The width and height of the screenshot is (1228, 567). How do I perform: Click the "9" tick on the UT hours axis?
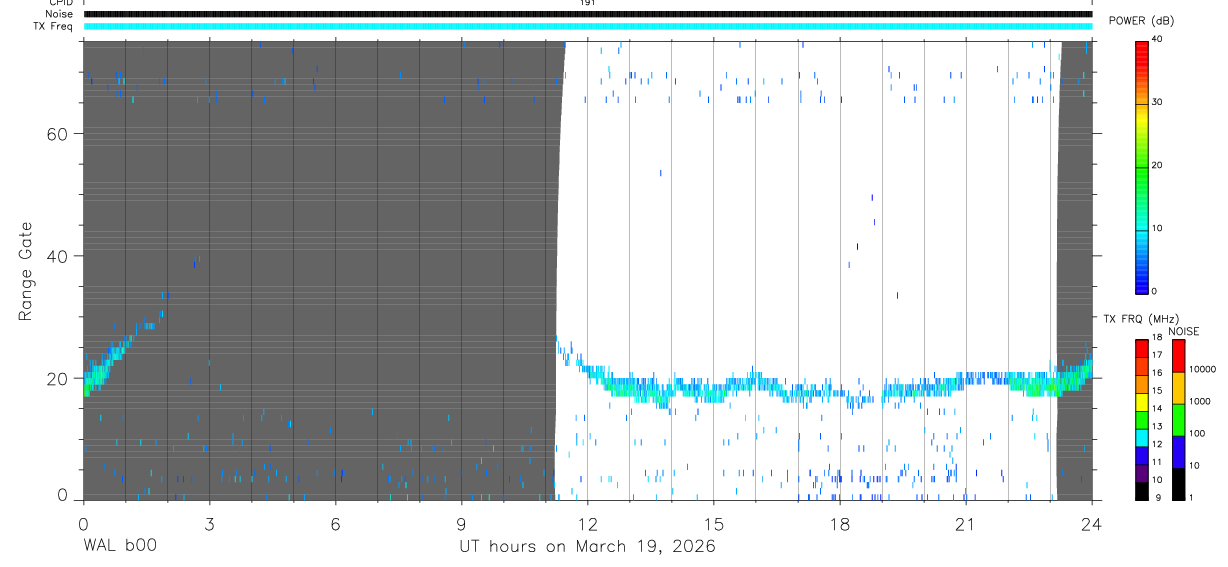tap(461, 523)
